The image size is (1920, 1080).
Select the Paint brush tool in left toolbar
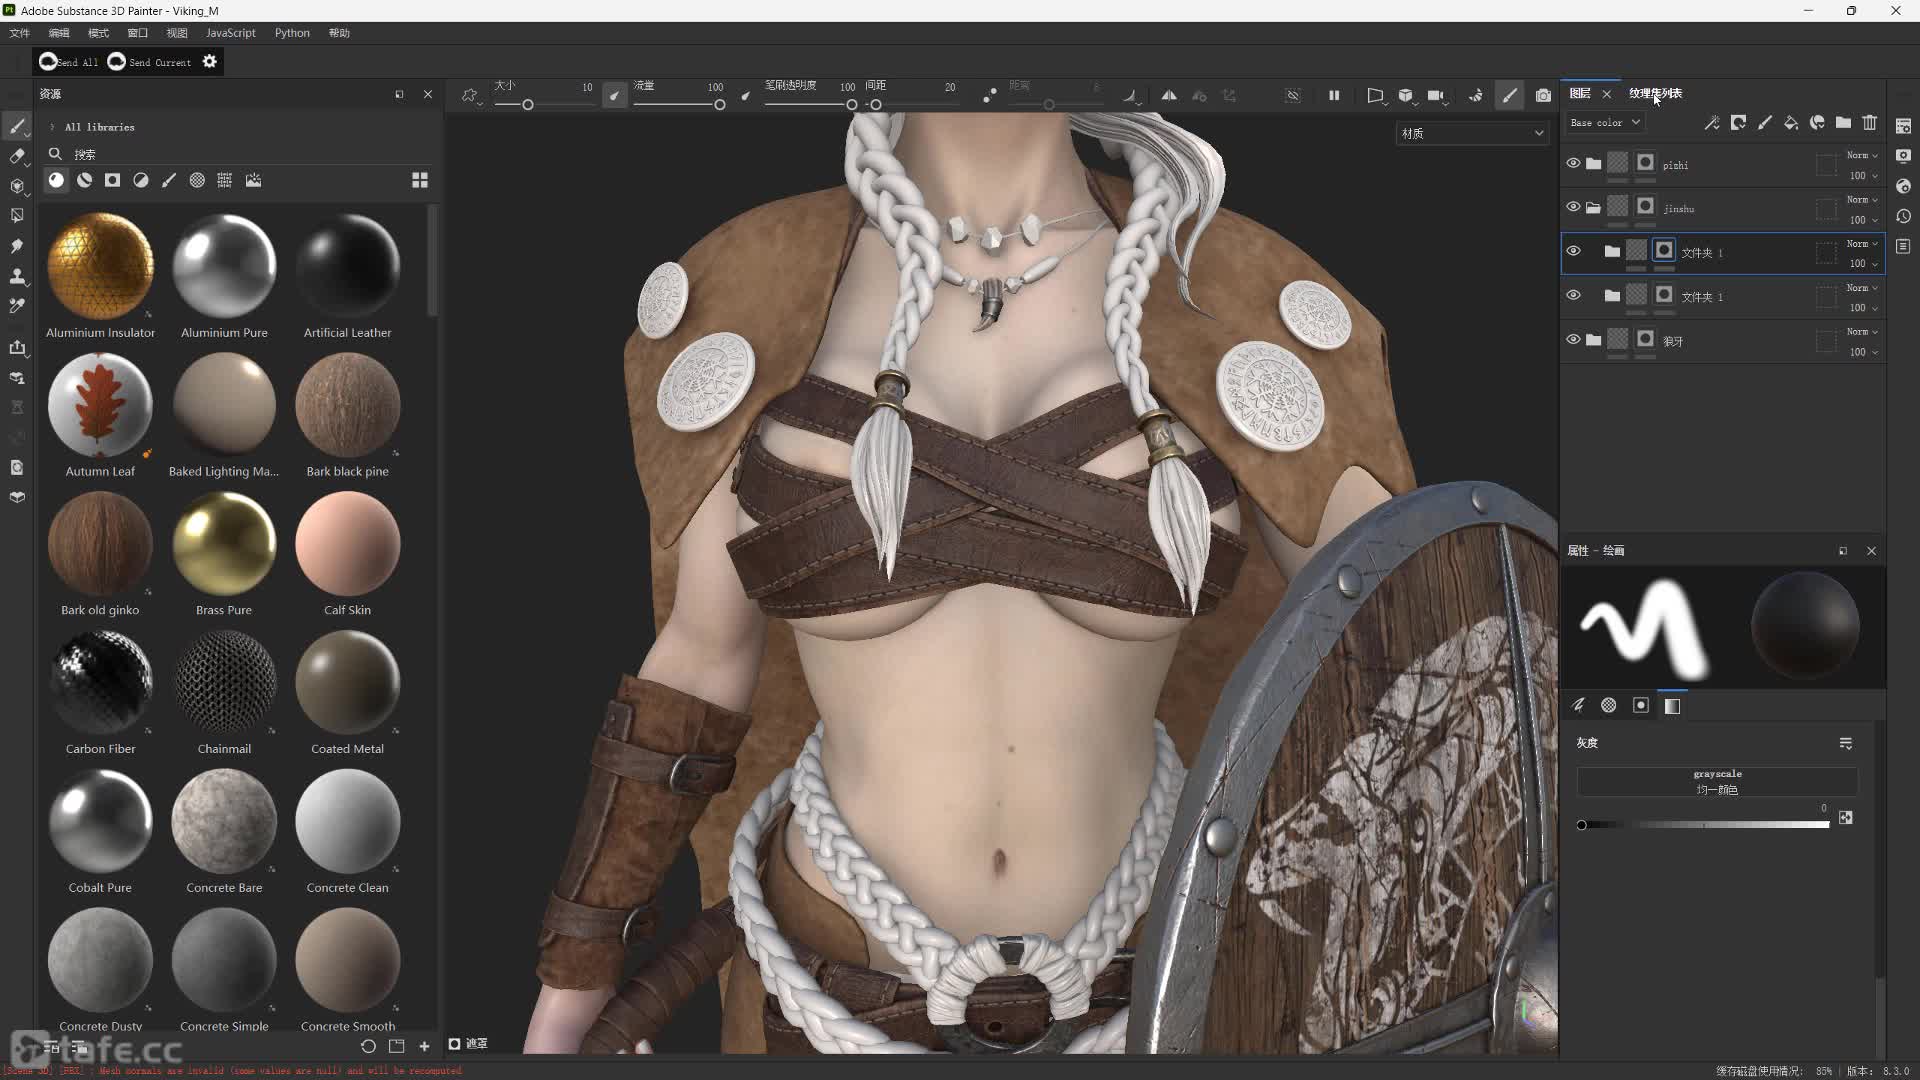pyautogui.click(x=17, y=126)
